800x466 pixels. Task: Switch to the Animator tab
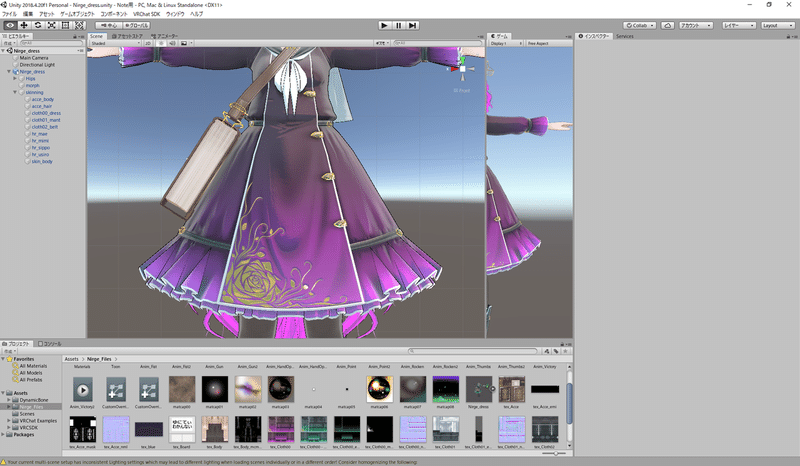click(x=165, y=36)
